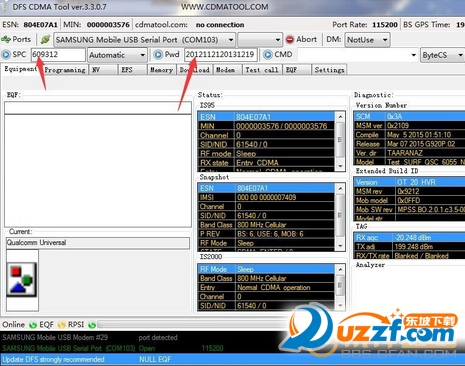Image resolution: width=465 pixels, height=366 pixels.
Task: Click the red Abort icon
Action: tap(290, 40)
